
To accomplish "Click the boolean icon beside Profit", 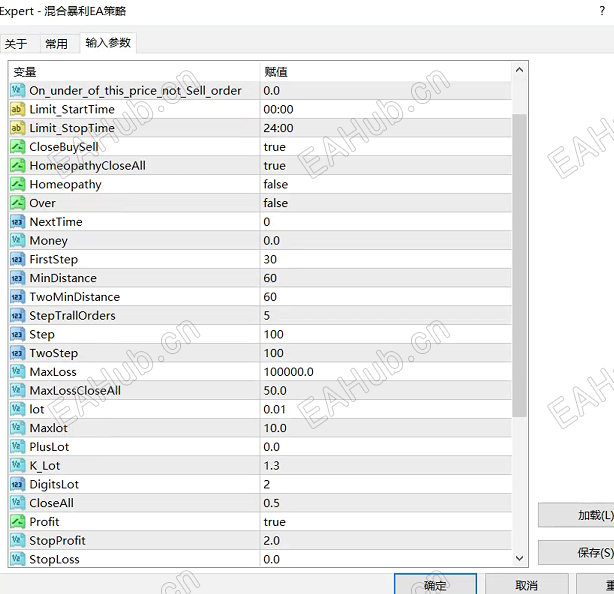I will point(17,522).
